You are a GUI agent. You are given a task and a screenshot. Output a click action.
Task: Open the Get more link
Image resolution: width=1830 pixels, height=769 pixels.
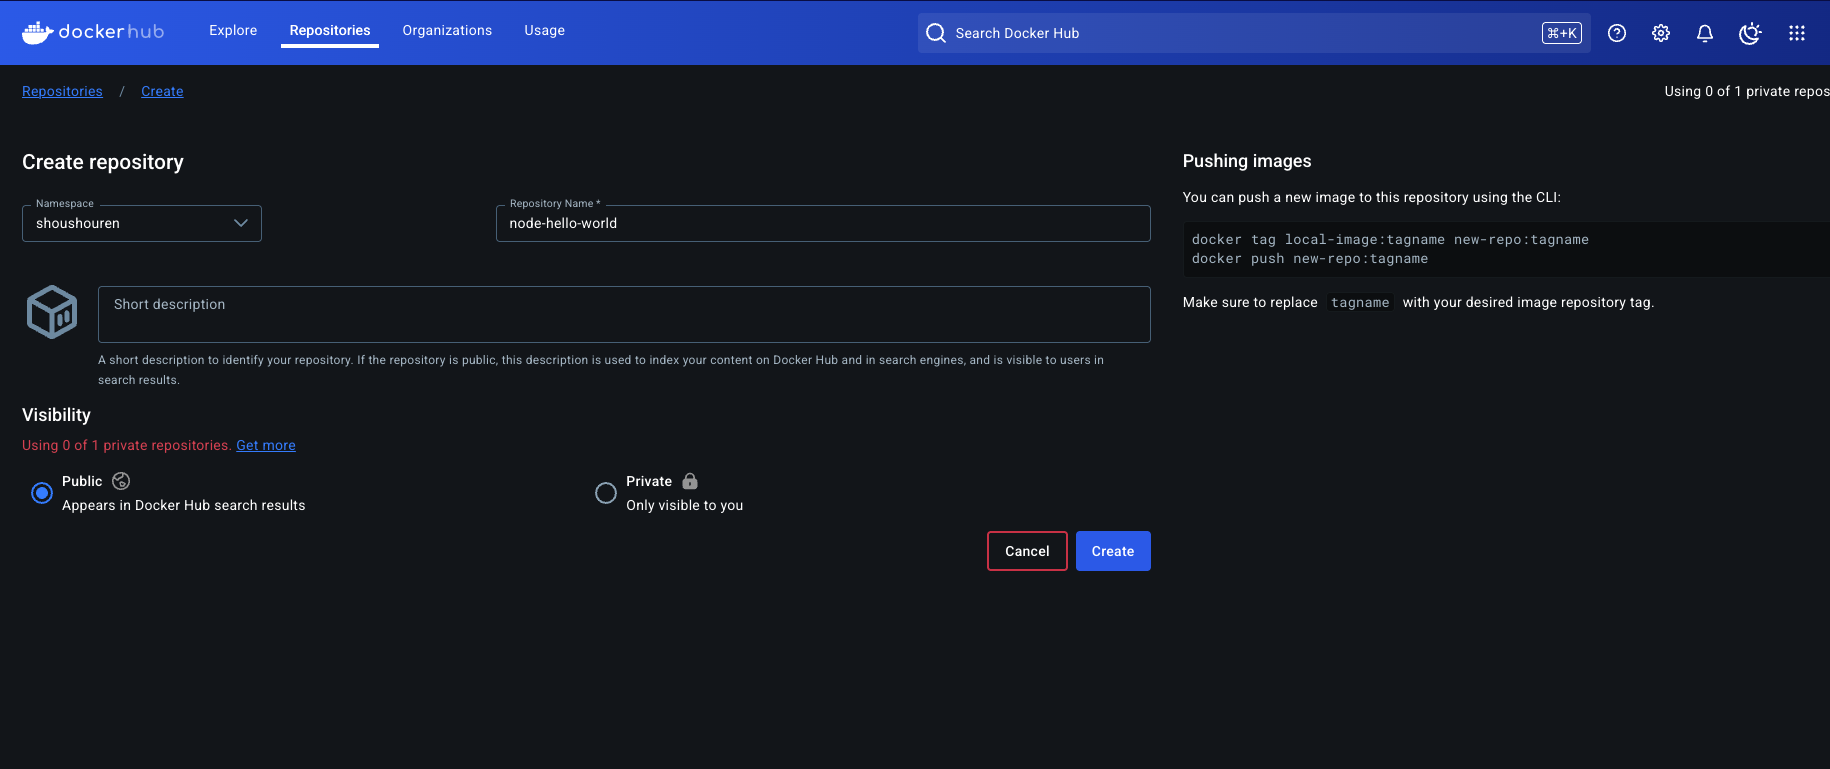(x=266, y=445)
